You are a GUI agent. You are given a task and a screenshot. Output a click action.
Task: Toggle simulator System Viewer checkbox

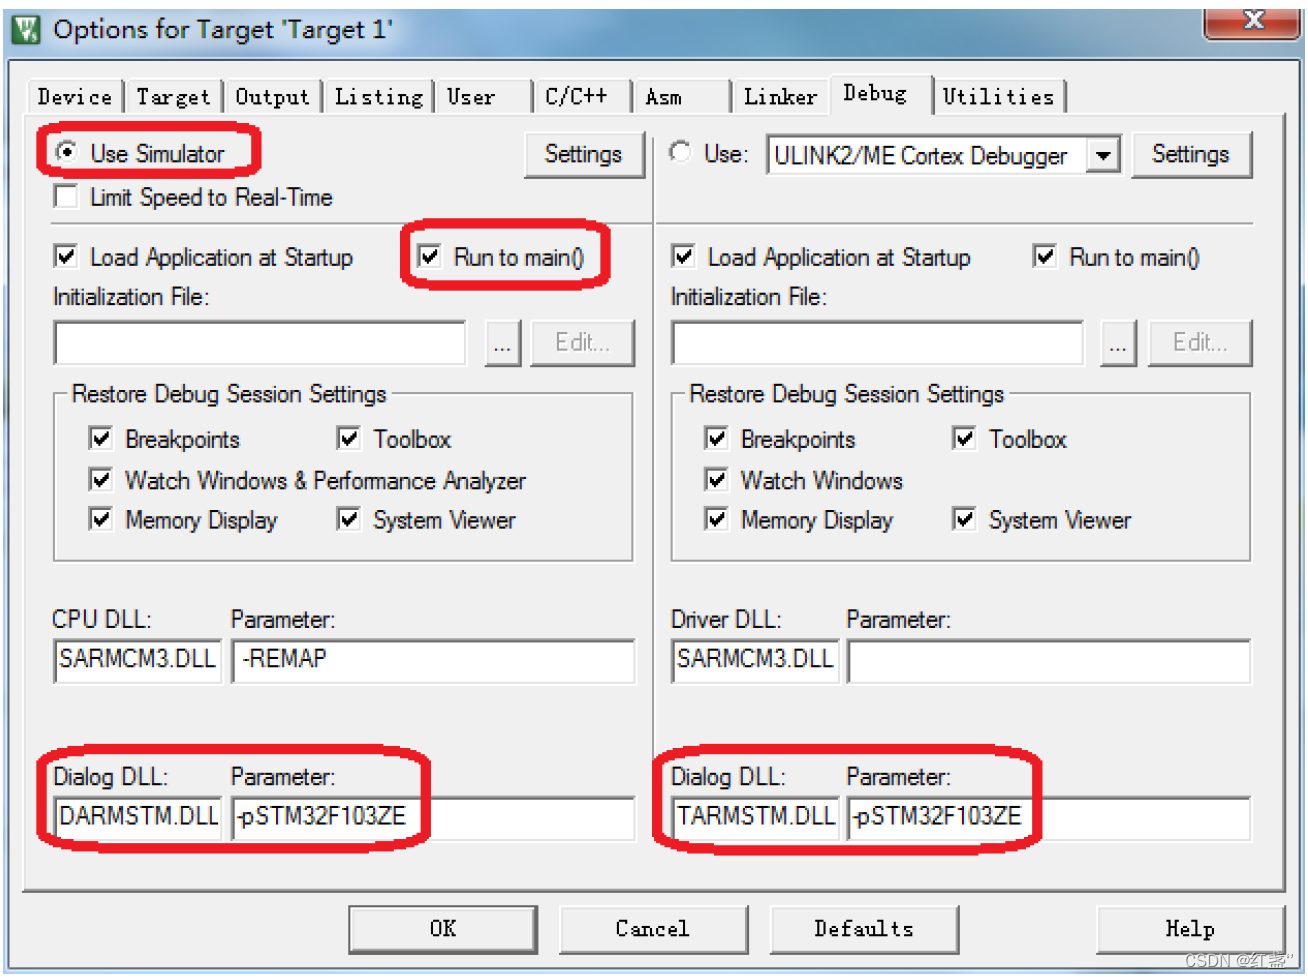pyautogui.click(x=349, y=519)
